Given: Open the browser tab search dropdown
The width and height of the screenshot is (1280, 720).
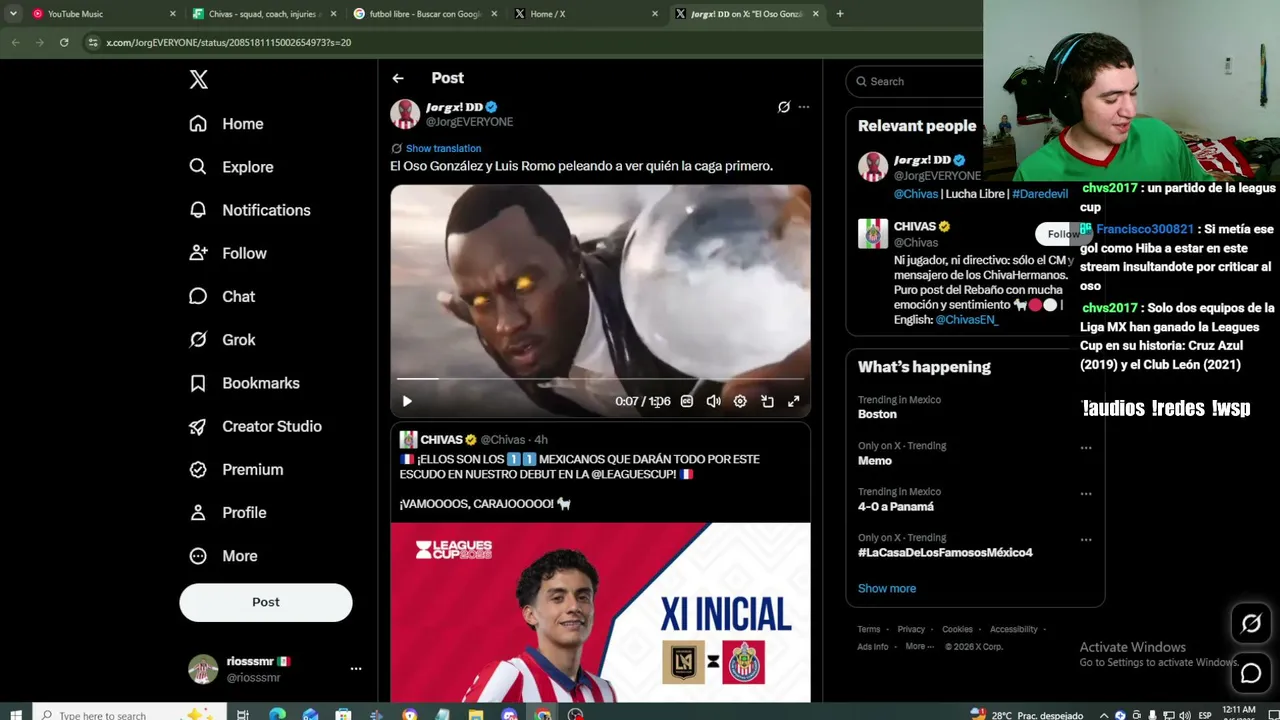Looking at the screenshot, I should [13, 14].
